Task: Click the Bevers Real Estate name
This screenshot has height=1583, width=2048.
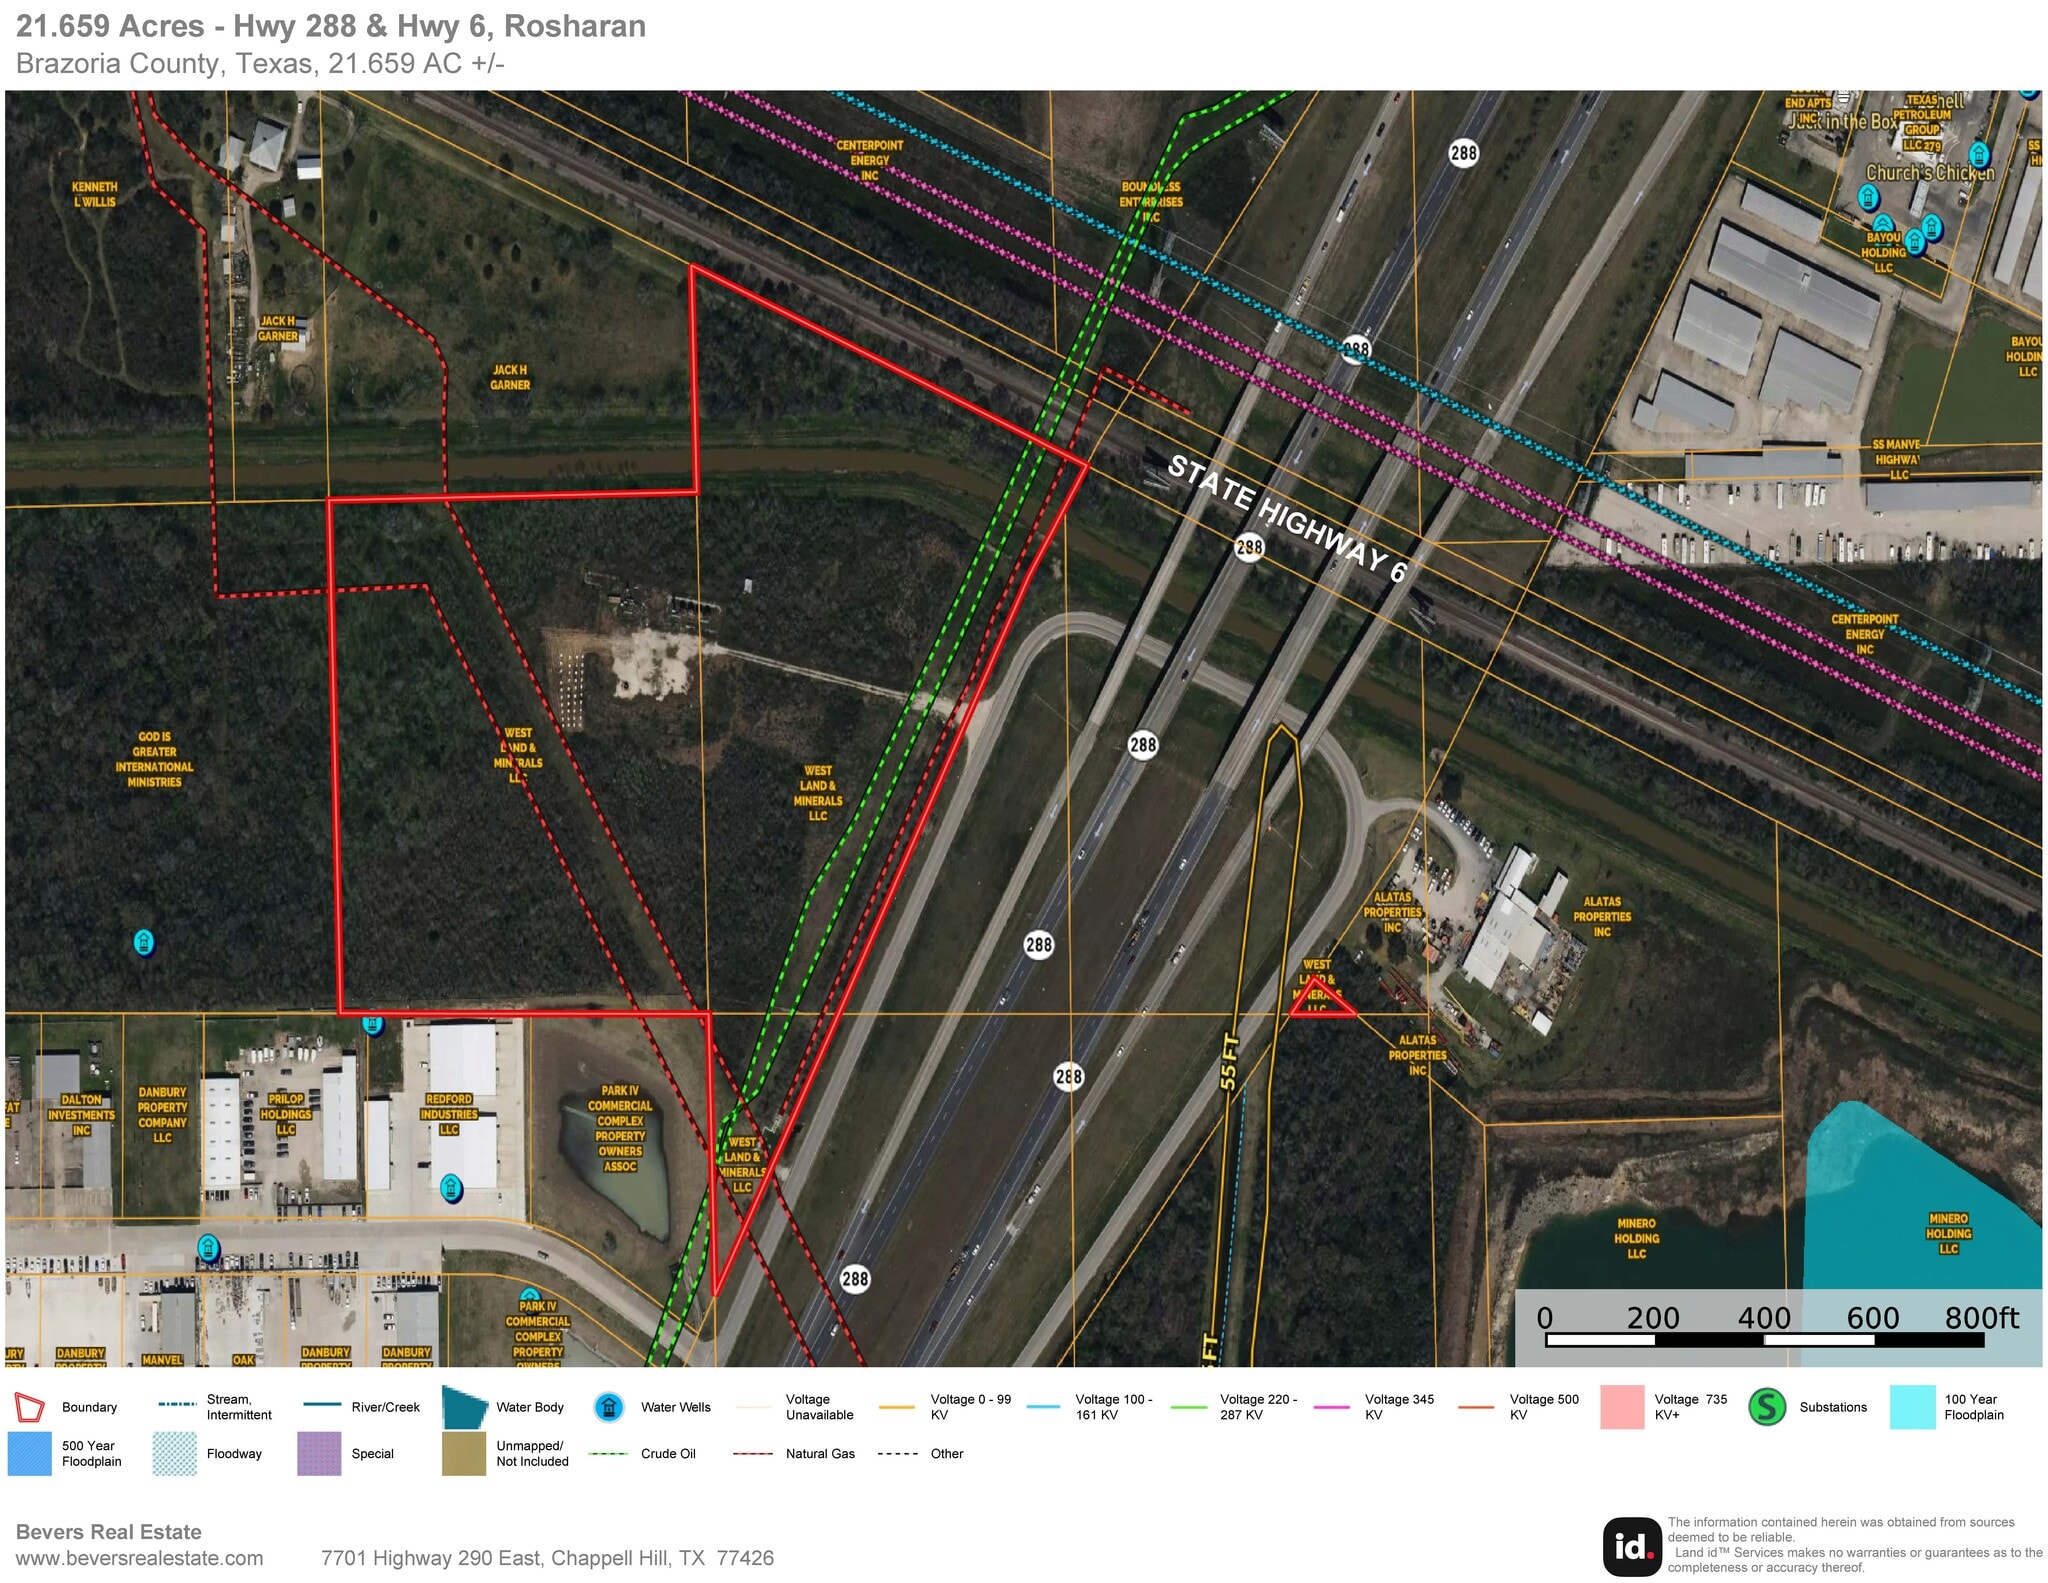Action: (107, 1531)
